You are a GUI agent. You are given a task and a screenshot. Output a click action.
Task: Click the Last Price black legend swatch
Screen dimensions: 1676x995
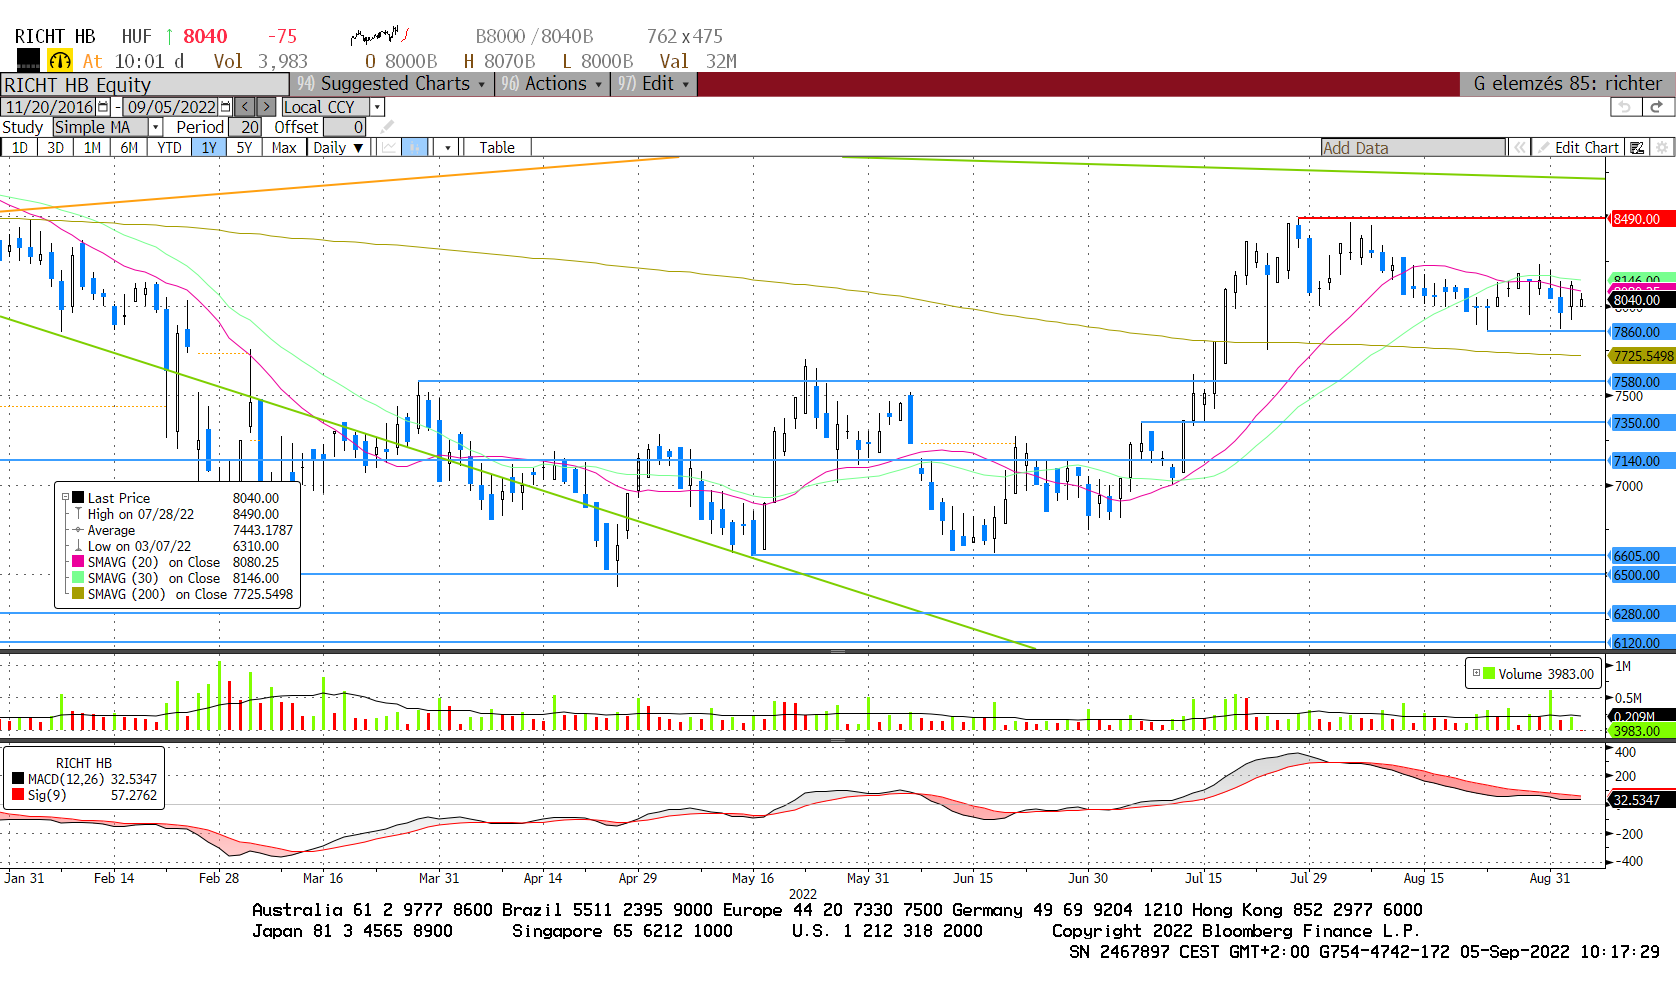pyautogui.click(x=78, y=497)
